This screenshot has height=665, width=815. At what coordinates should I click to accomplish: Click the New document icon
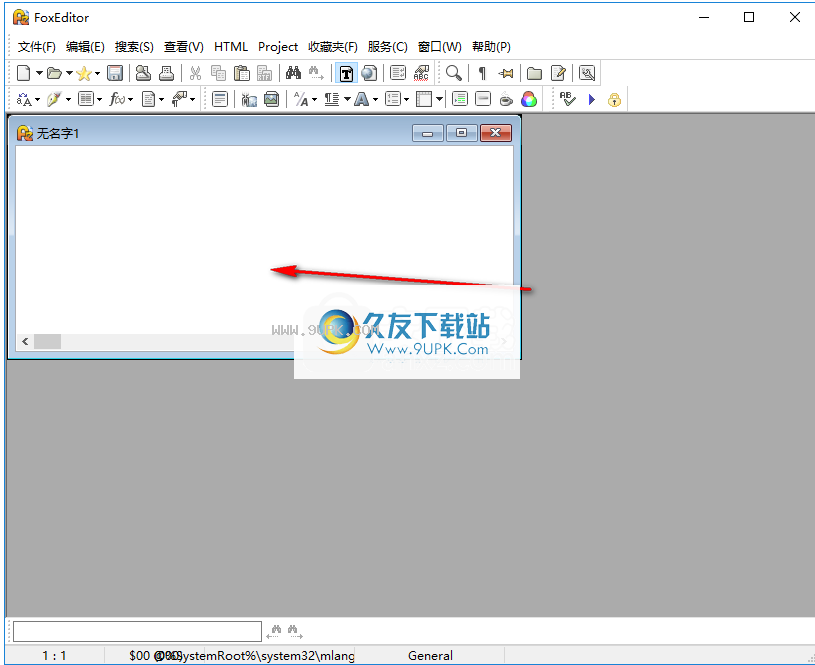(x=23, y=73)
